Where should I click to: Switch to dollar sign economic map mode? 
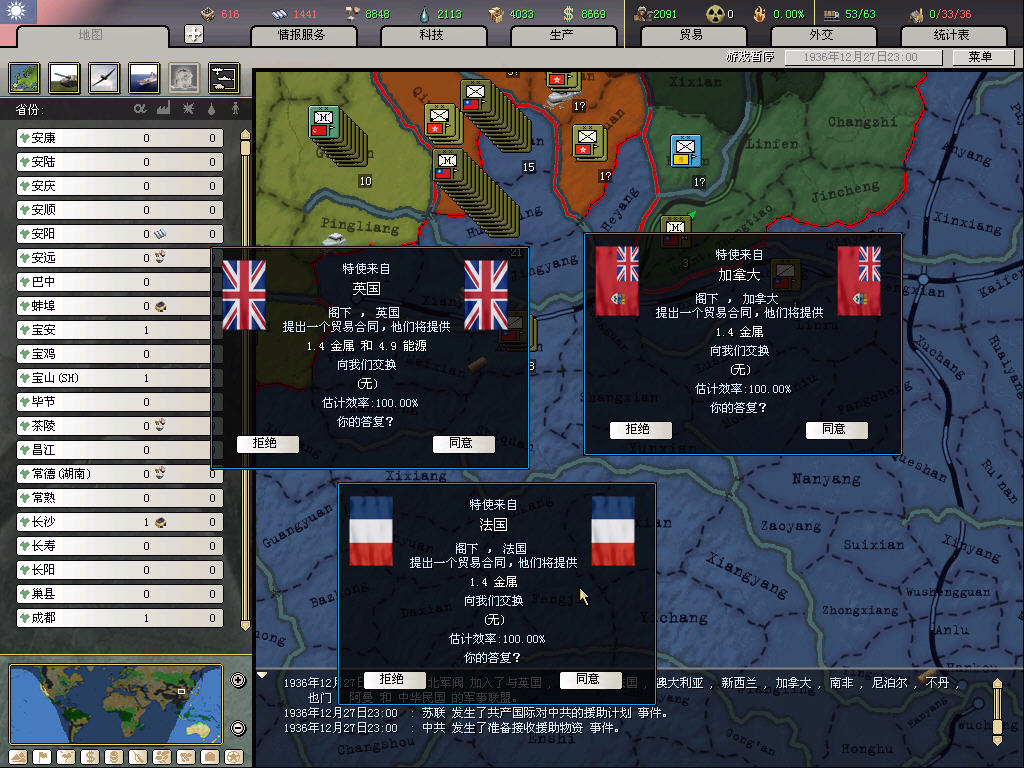90,757
